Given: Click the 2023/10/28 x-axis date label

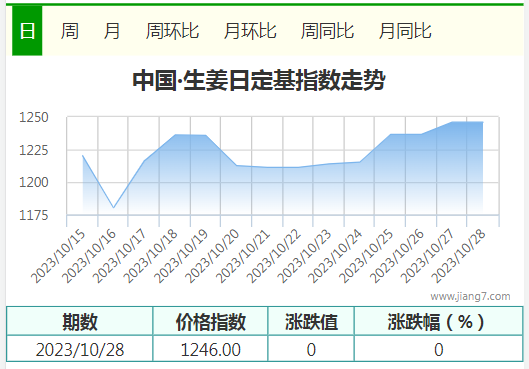Looking at the screenshot, I should tap(459, 256).
